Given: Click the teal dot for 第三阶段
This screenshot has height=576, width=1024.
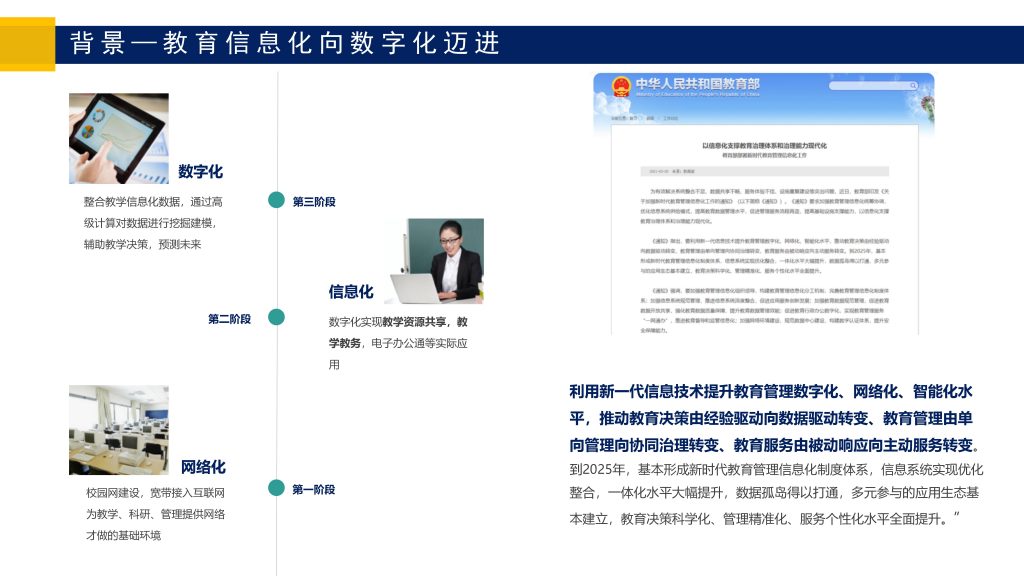Looking at the screenshot, I should point(277,201).
